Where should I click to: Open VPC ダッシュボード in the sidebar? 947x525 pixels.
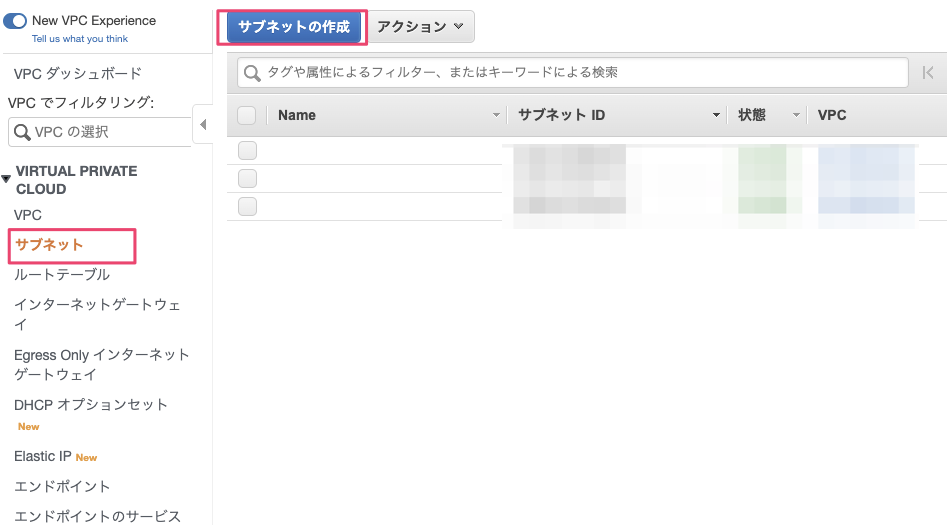point(78,73)
